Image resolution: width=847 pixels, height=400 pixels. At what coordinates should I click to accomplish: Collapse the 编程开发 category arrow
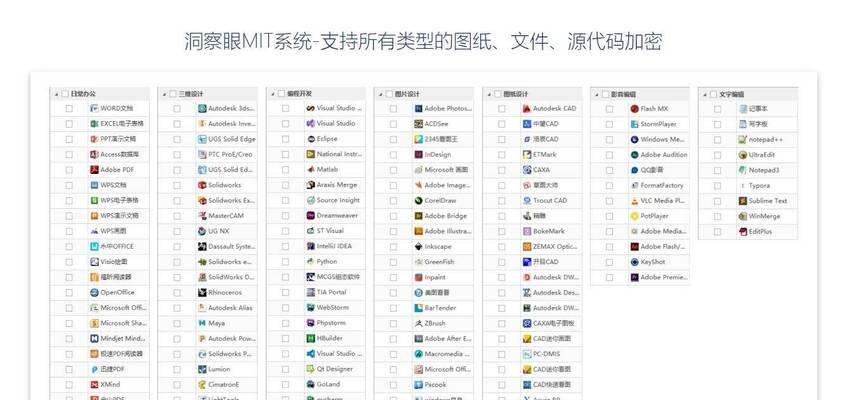(273, 94)
